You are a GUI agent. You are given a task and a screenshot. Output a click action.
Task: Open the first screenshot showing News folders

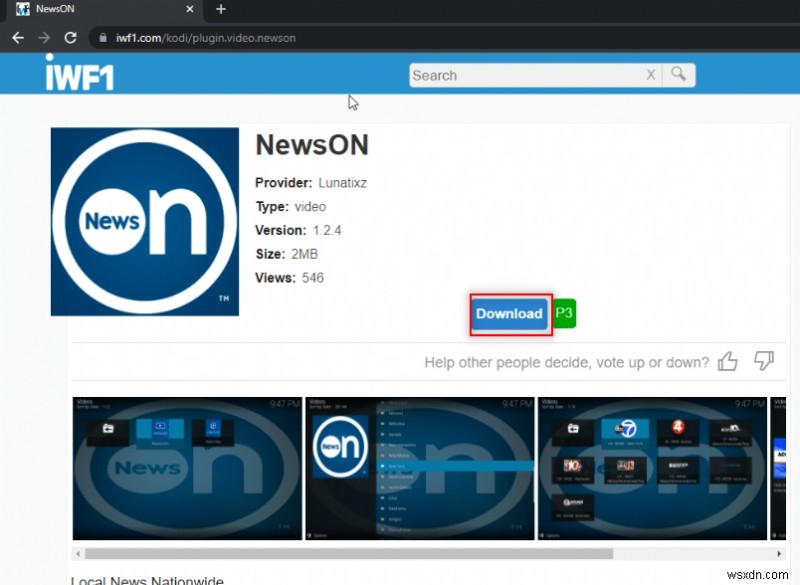[187, 468]
